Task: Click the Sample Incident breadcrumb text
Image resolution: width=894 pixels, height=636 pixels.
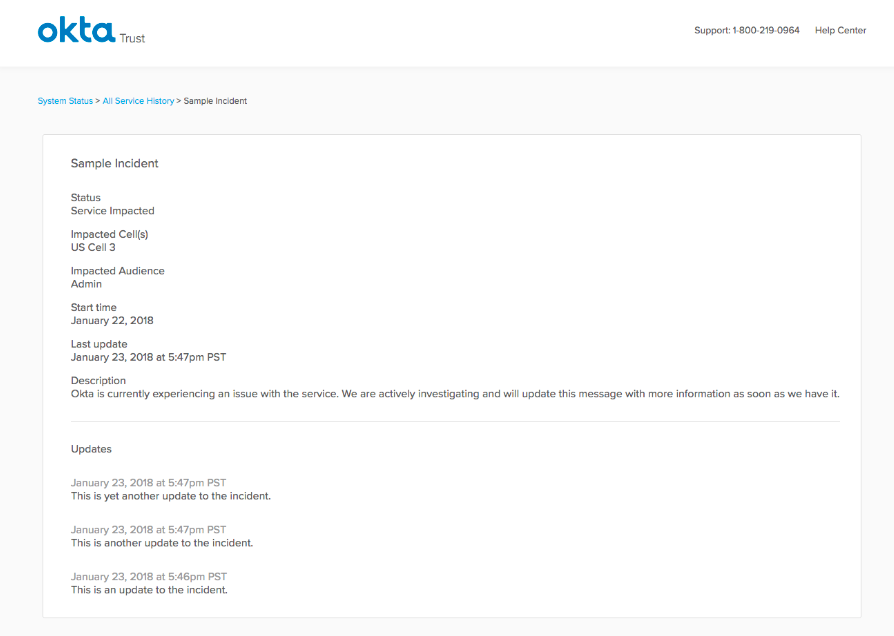Action: point(215,101)
